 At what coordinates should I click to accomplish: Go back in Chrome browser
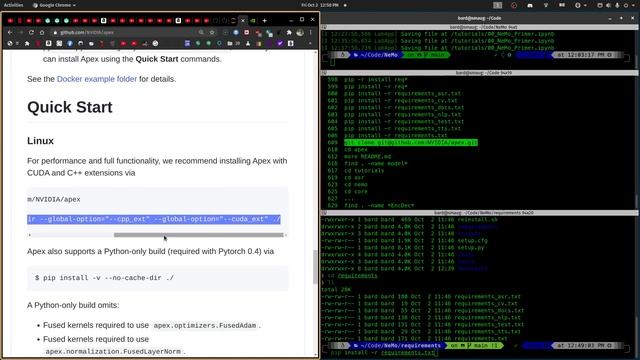10,32
